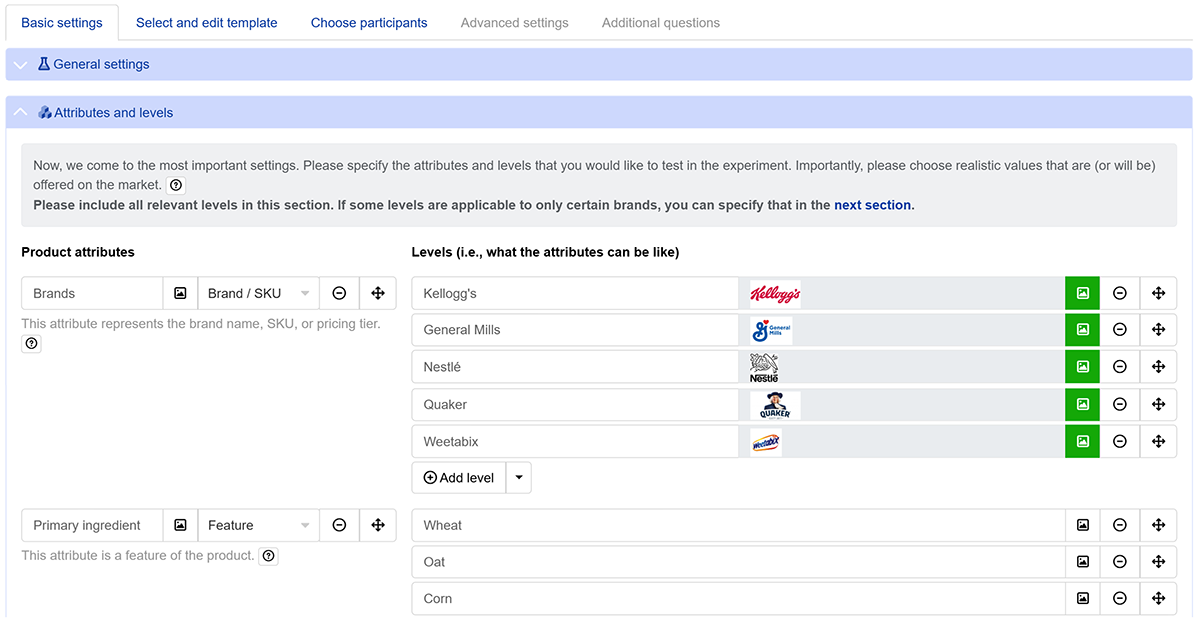Click move handle of Primary ingredient attribute
This screenshot has width=1200, height=621.
[x=378, y=525]
